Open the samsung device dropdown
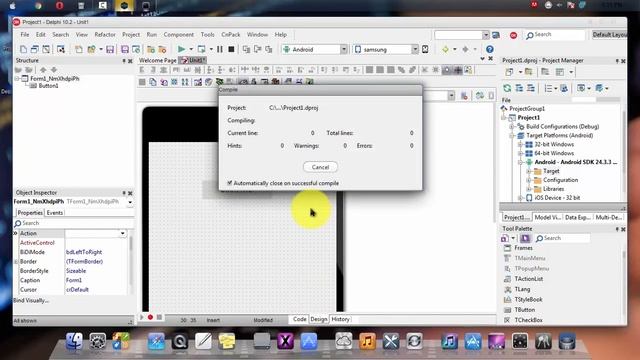Image resolution: width=640 pixels, height=360 pixels. coord(415,49)
